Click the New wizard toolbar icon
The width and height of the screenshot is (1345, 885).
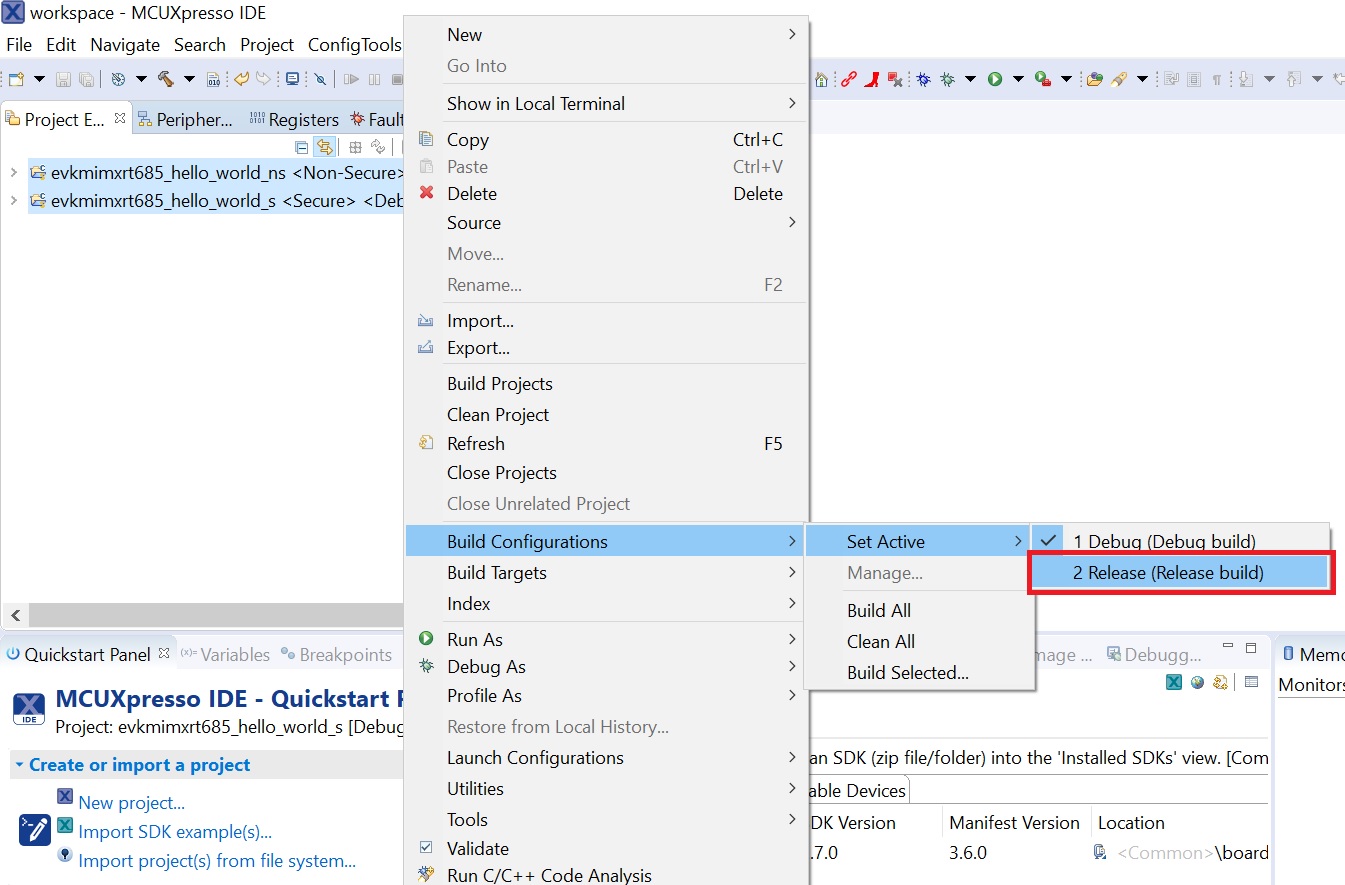(x=16, y=79)
